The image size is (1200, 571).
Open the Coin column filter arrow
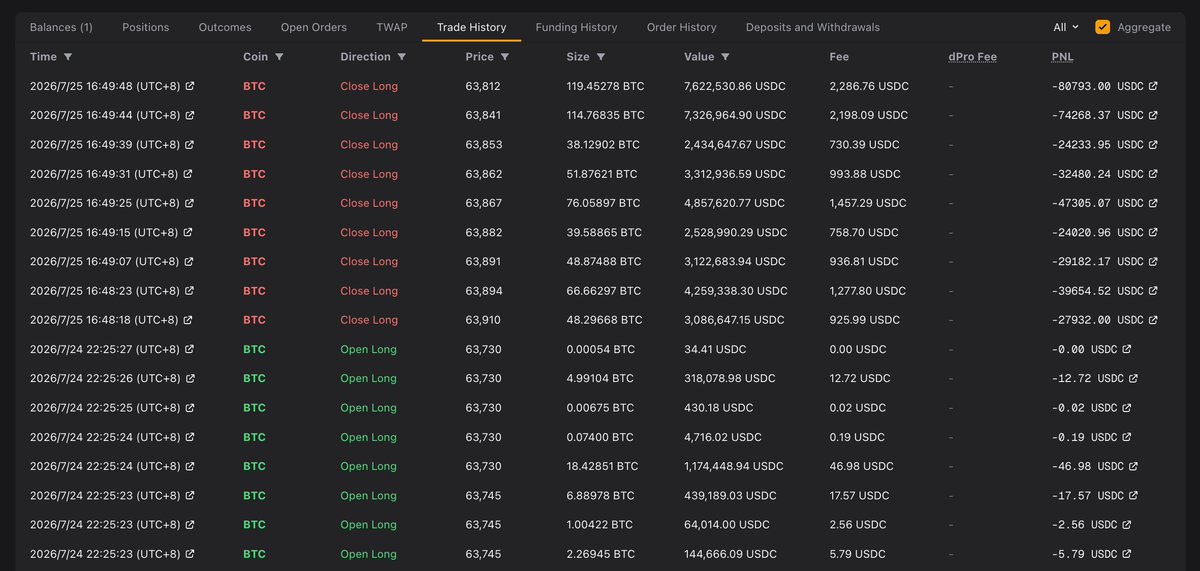[x=279, y=57]
